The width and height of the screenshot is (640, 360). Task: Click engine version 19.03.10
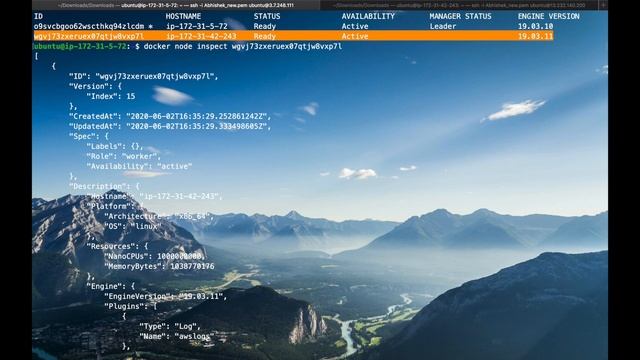click(536, 26)
